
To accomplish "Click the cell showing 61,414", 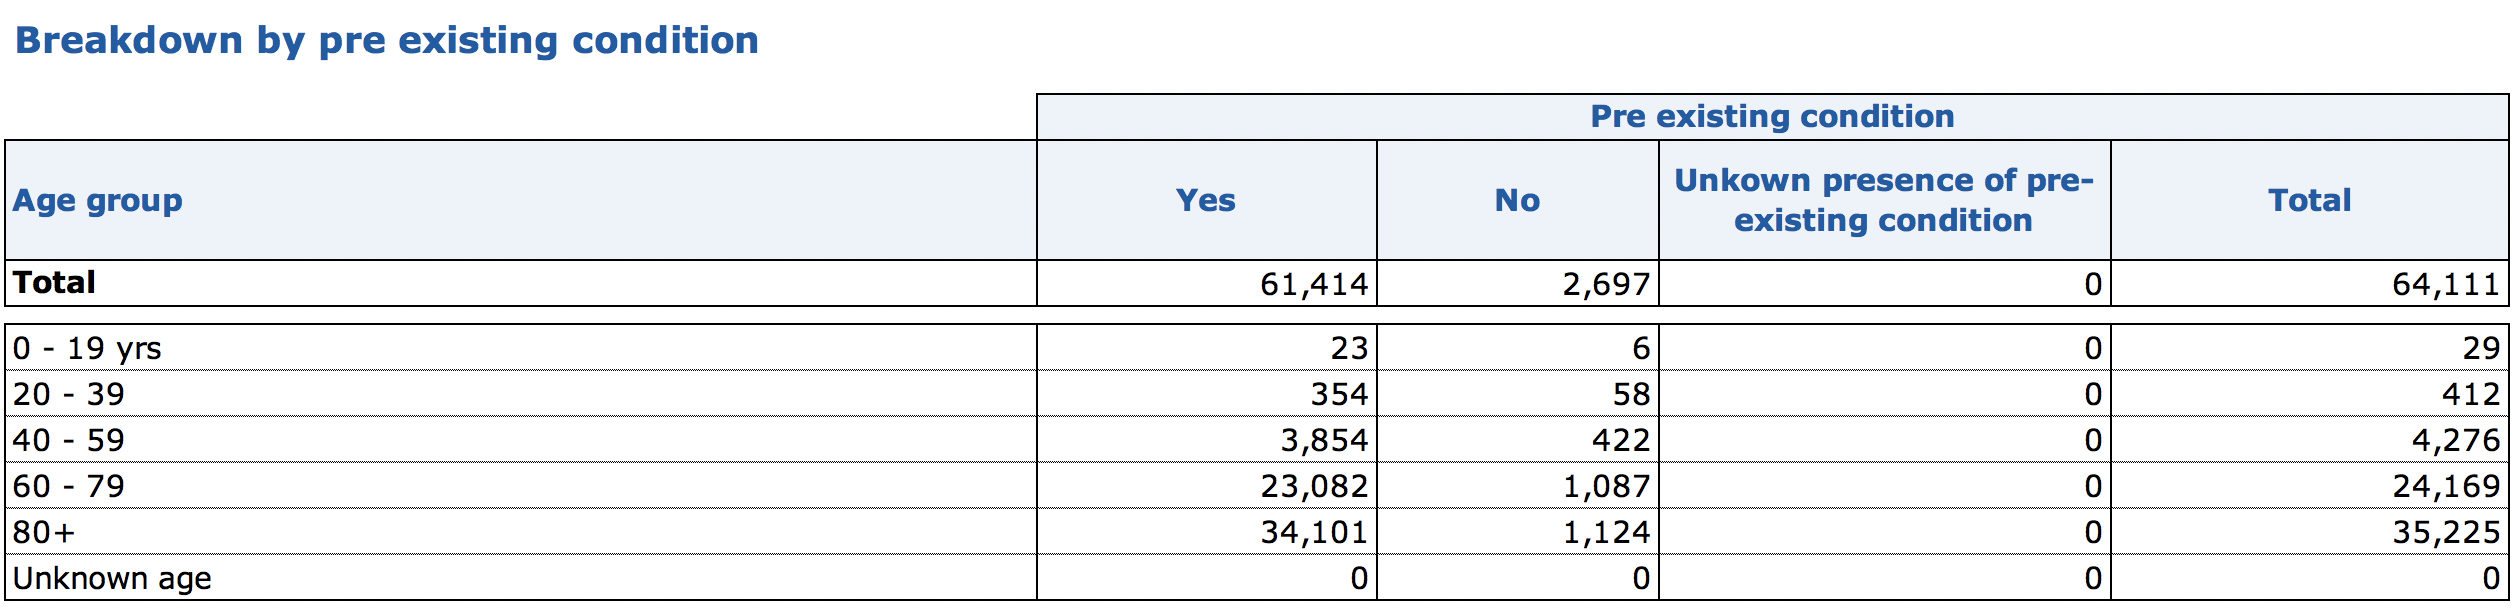I will [x=1313, y=285].
